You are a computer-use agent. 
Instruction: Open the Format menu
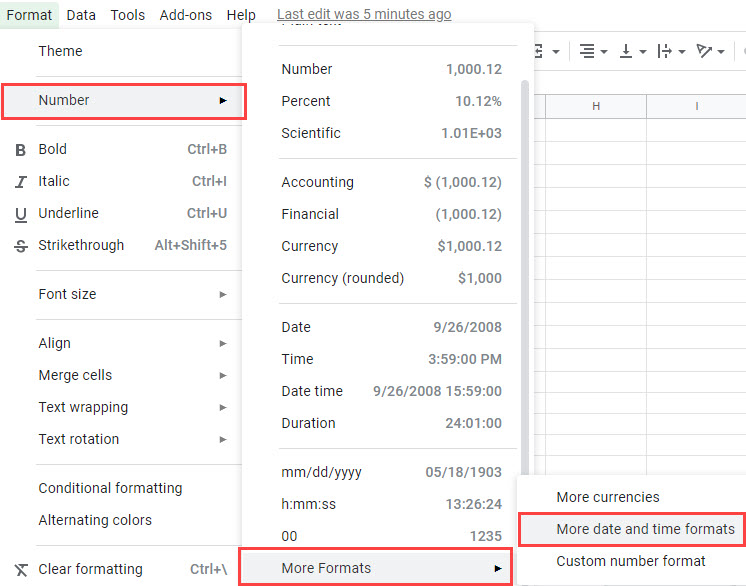click(x=29, y=15)
